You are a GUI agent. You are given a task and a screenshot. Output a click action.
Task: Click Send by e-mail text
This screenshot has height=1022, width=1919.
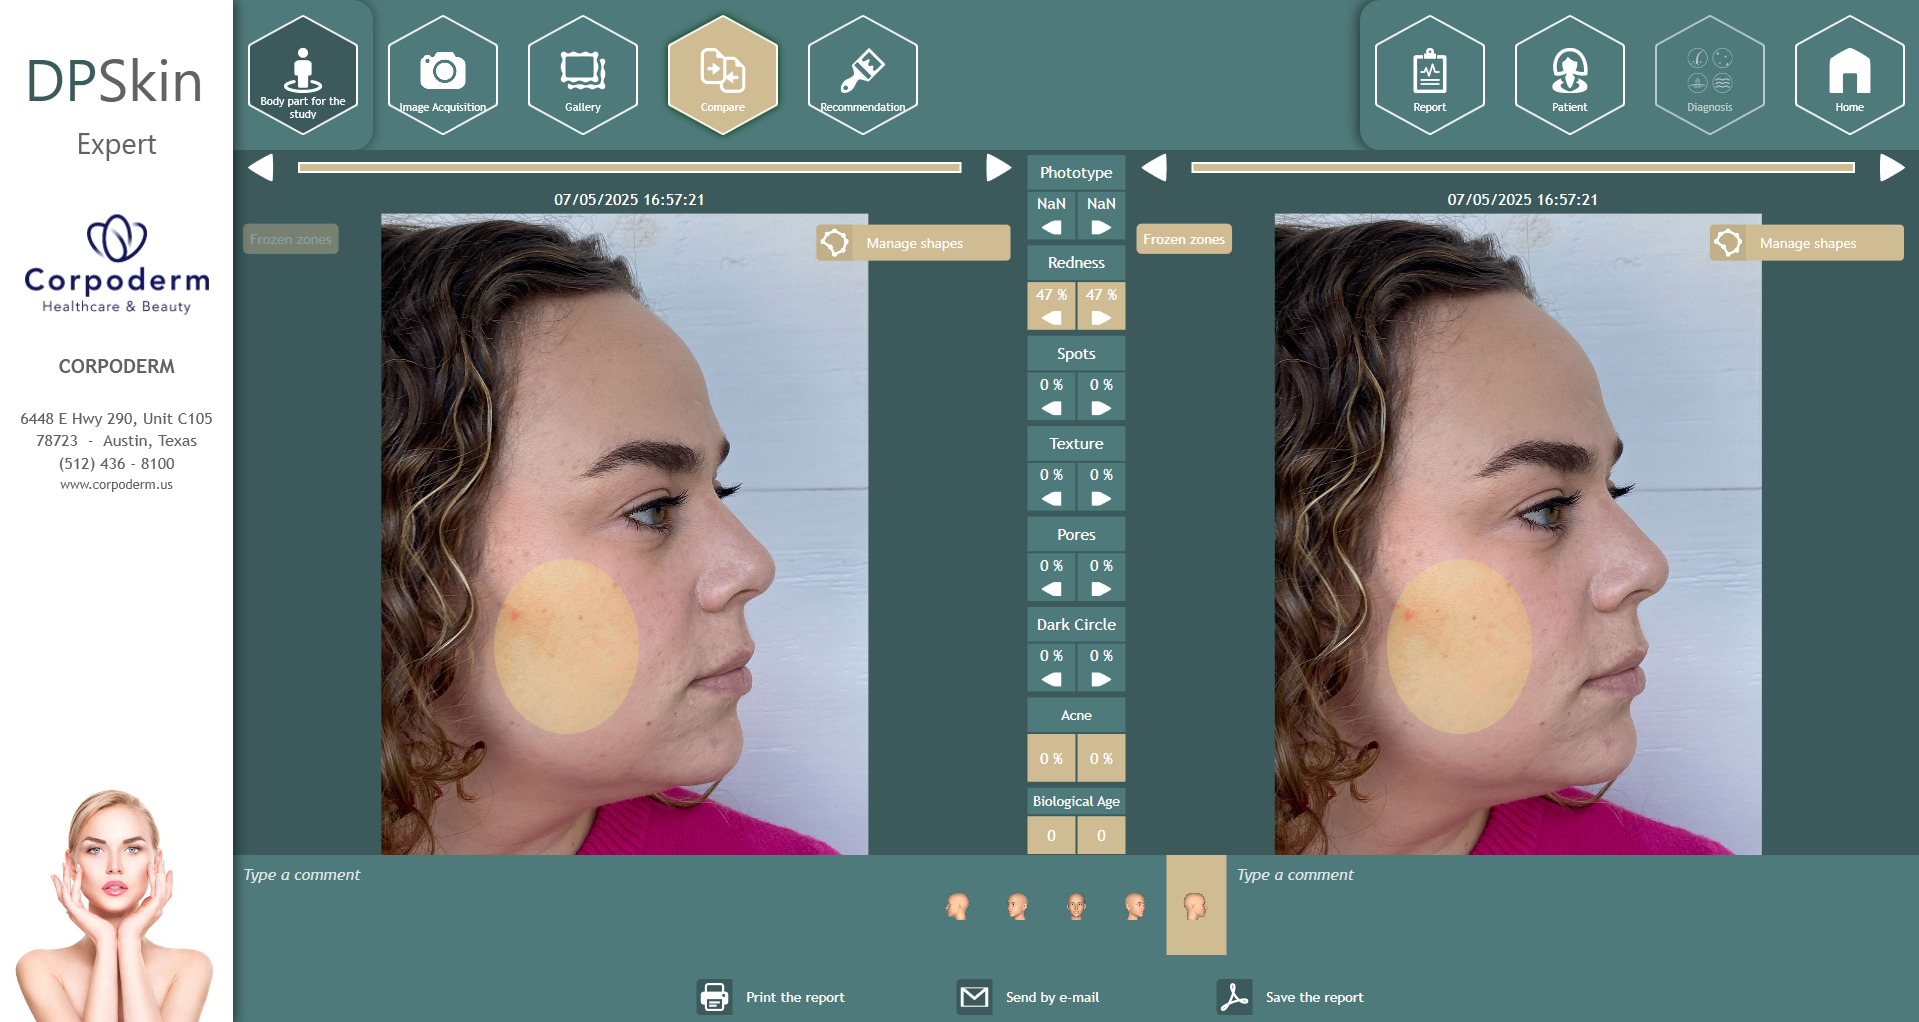pos(1052,997)
